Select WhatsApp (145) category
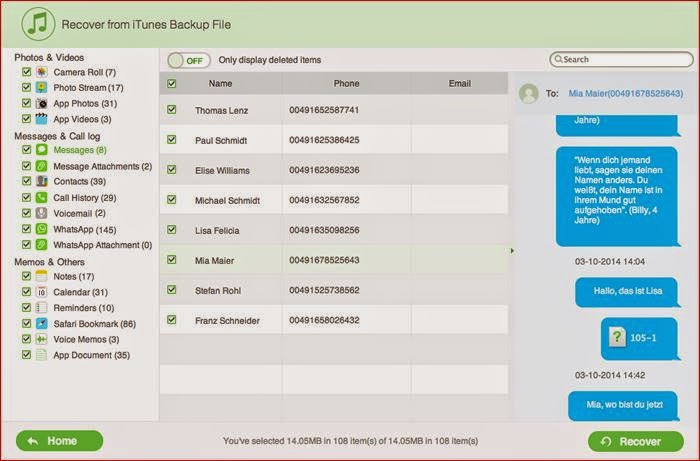This screenshot has width=700, height=461. 85,229
